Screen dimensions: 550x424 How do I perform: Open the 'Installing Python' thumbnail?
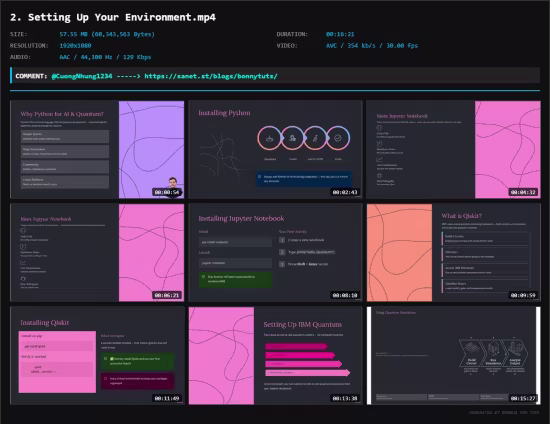point(275,149)
